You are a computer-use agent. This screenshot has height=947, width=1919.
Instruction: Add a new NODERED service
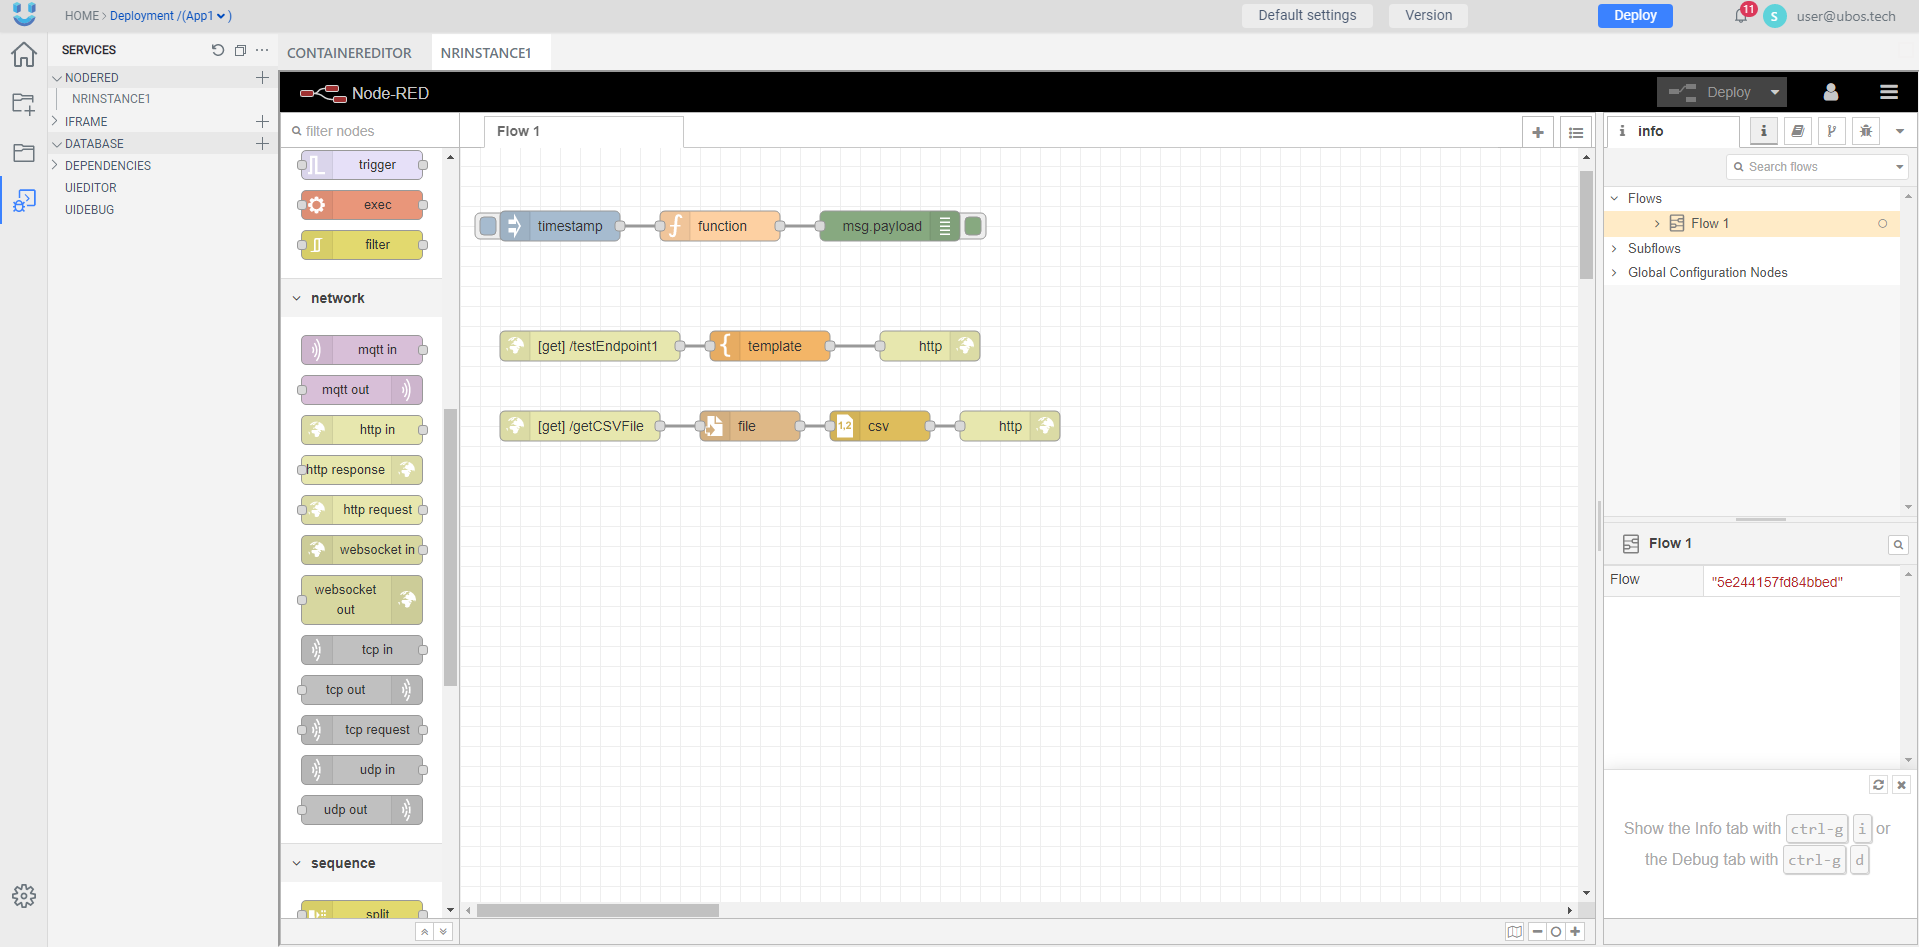point(262,77)
